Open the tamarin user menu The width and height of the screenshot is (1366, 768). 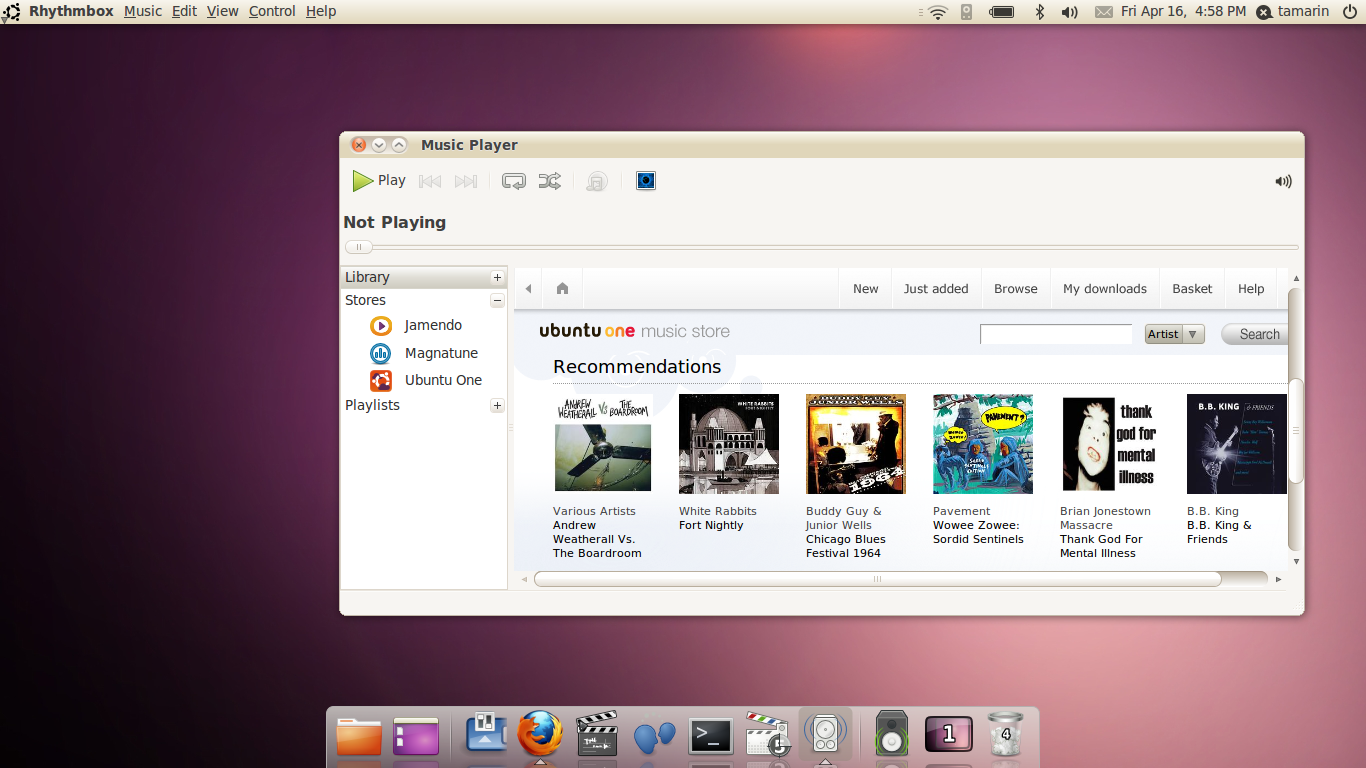1292,11
